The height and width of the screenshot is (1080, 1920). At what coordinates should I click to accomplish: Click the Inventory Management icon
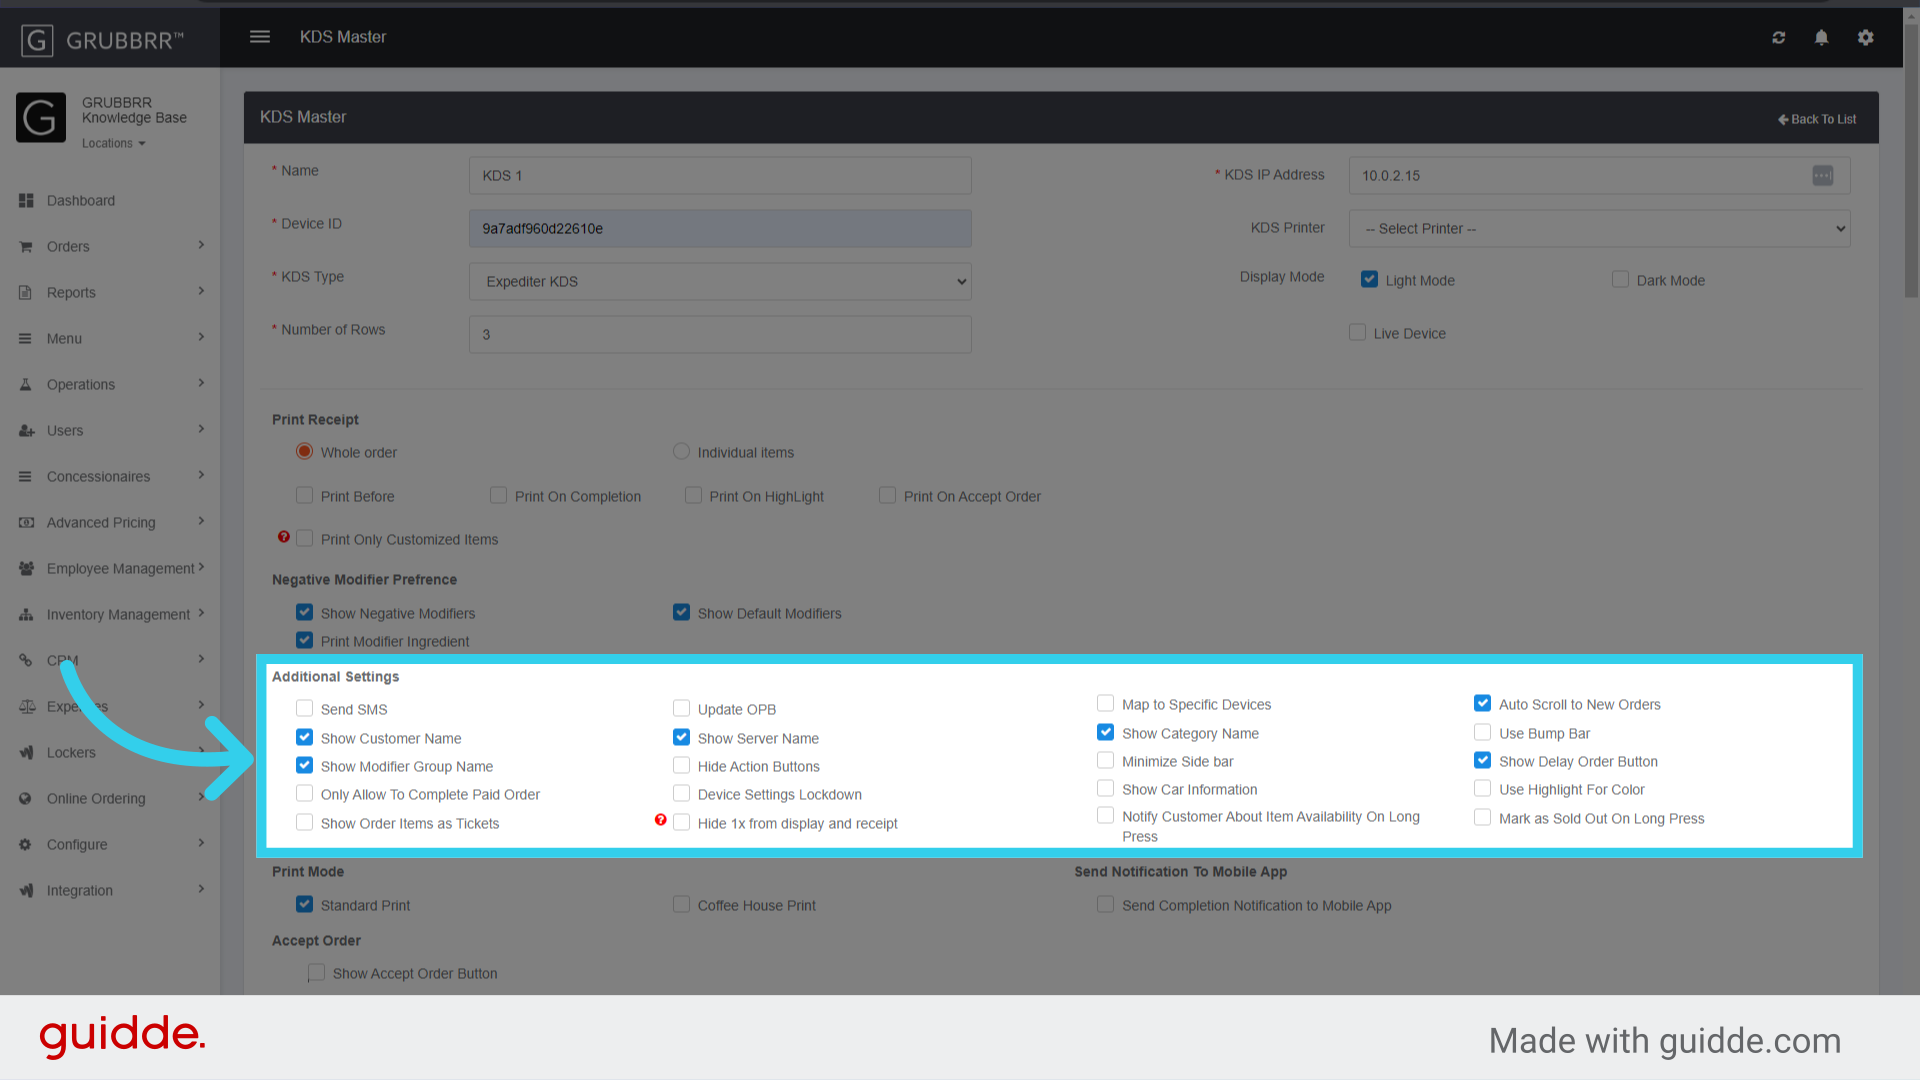pyautogui.click(x=26, y=615)
